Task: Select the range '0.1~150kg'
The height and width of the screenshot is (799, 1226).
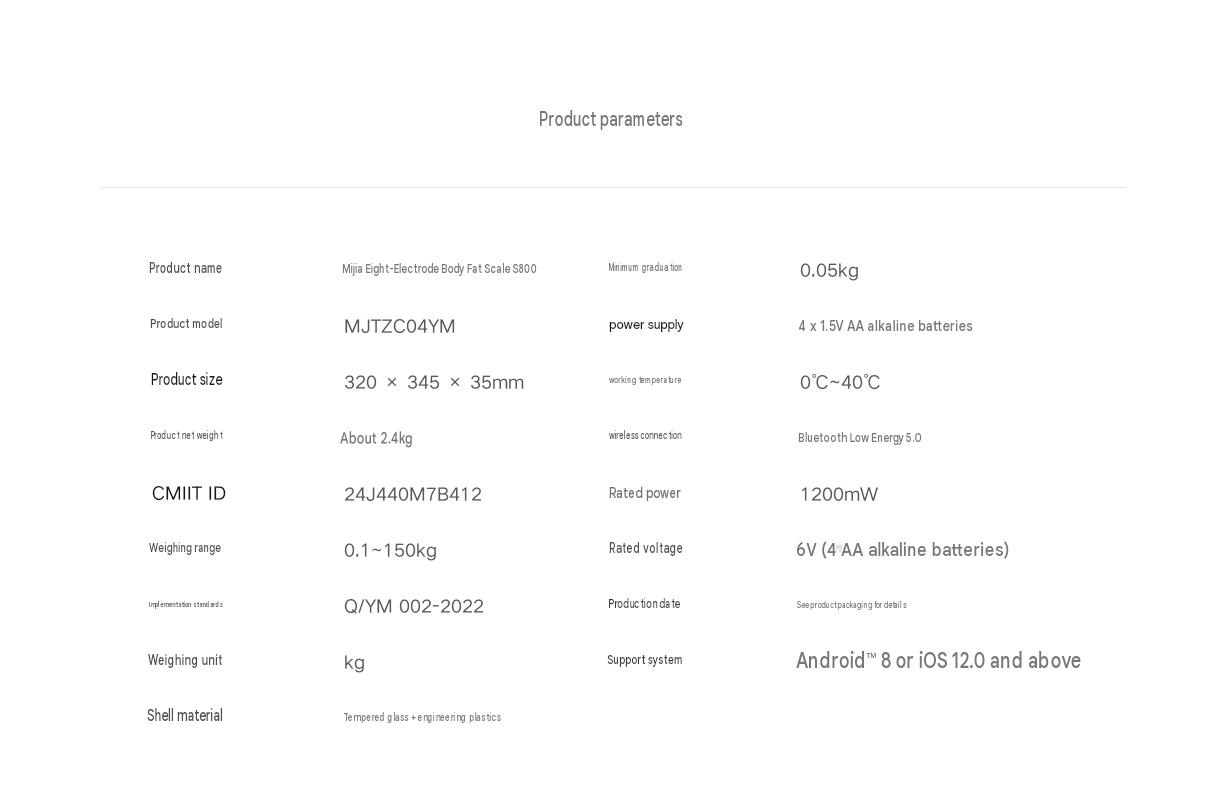Action: (390, 550)
